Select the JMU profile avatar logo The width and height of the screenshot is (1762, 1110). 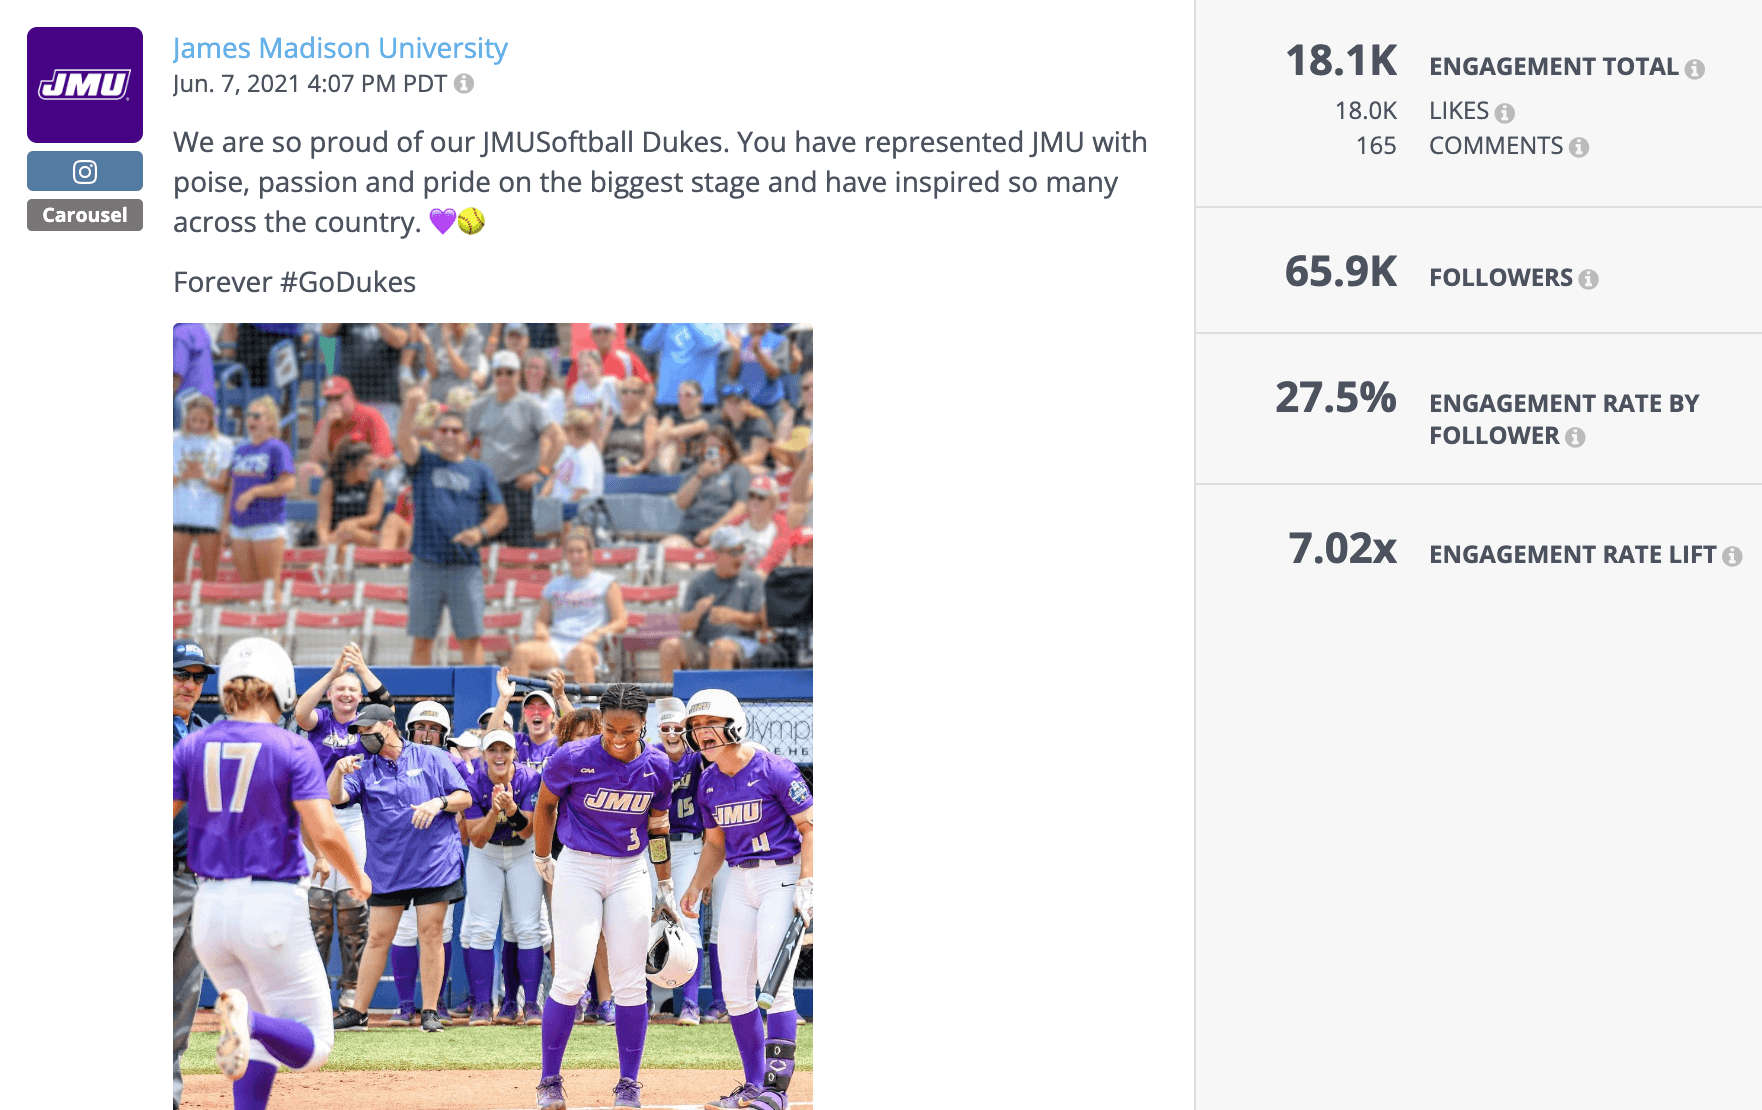point(84,85)
